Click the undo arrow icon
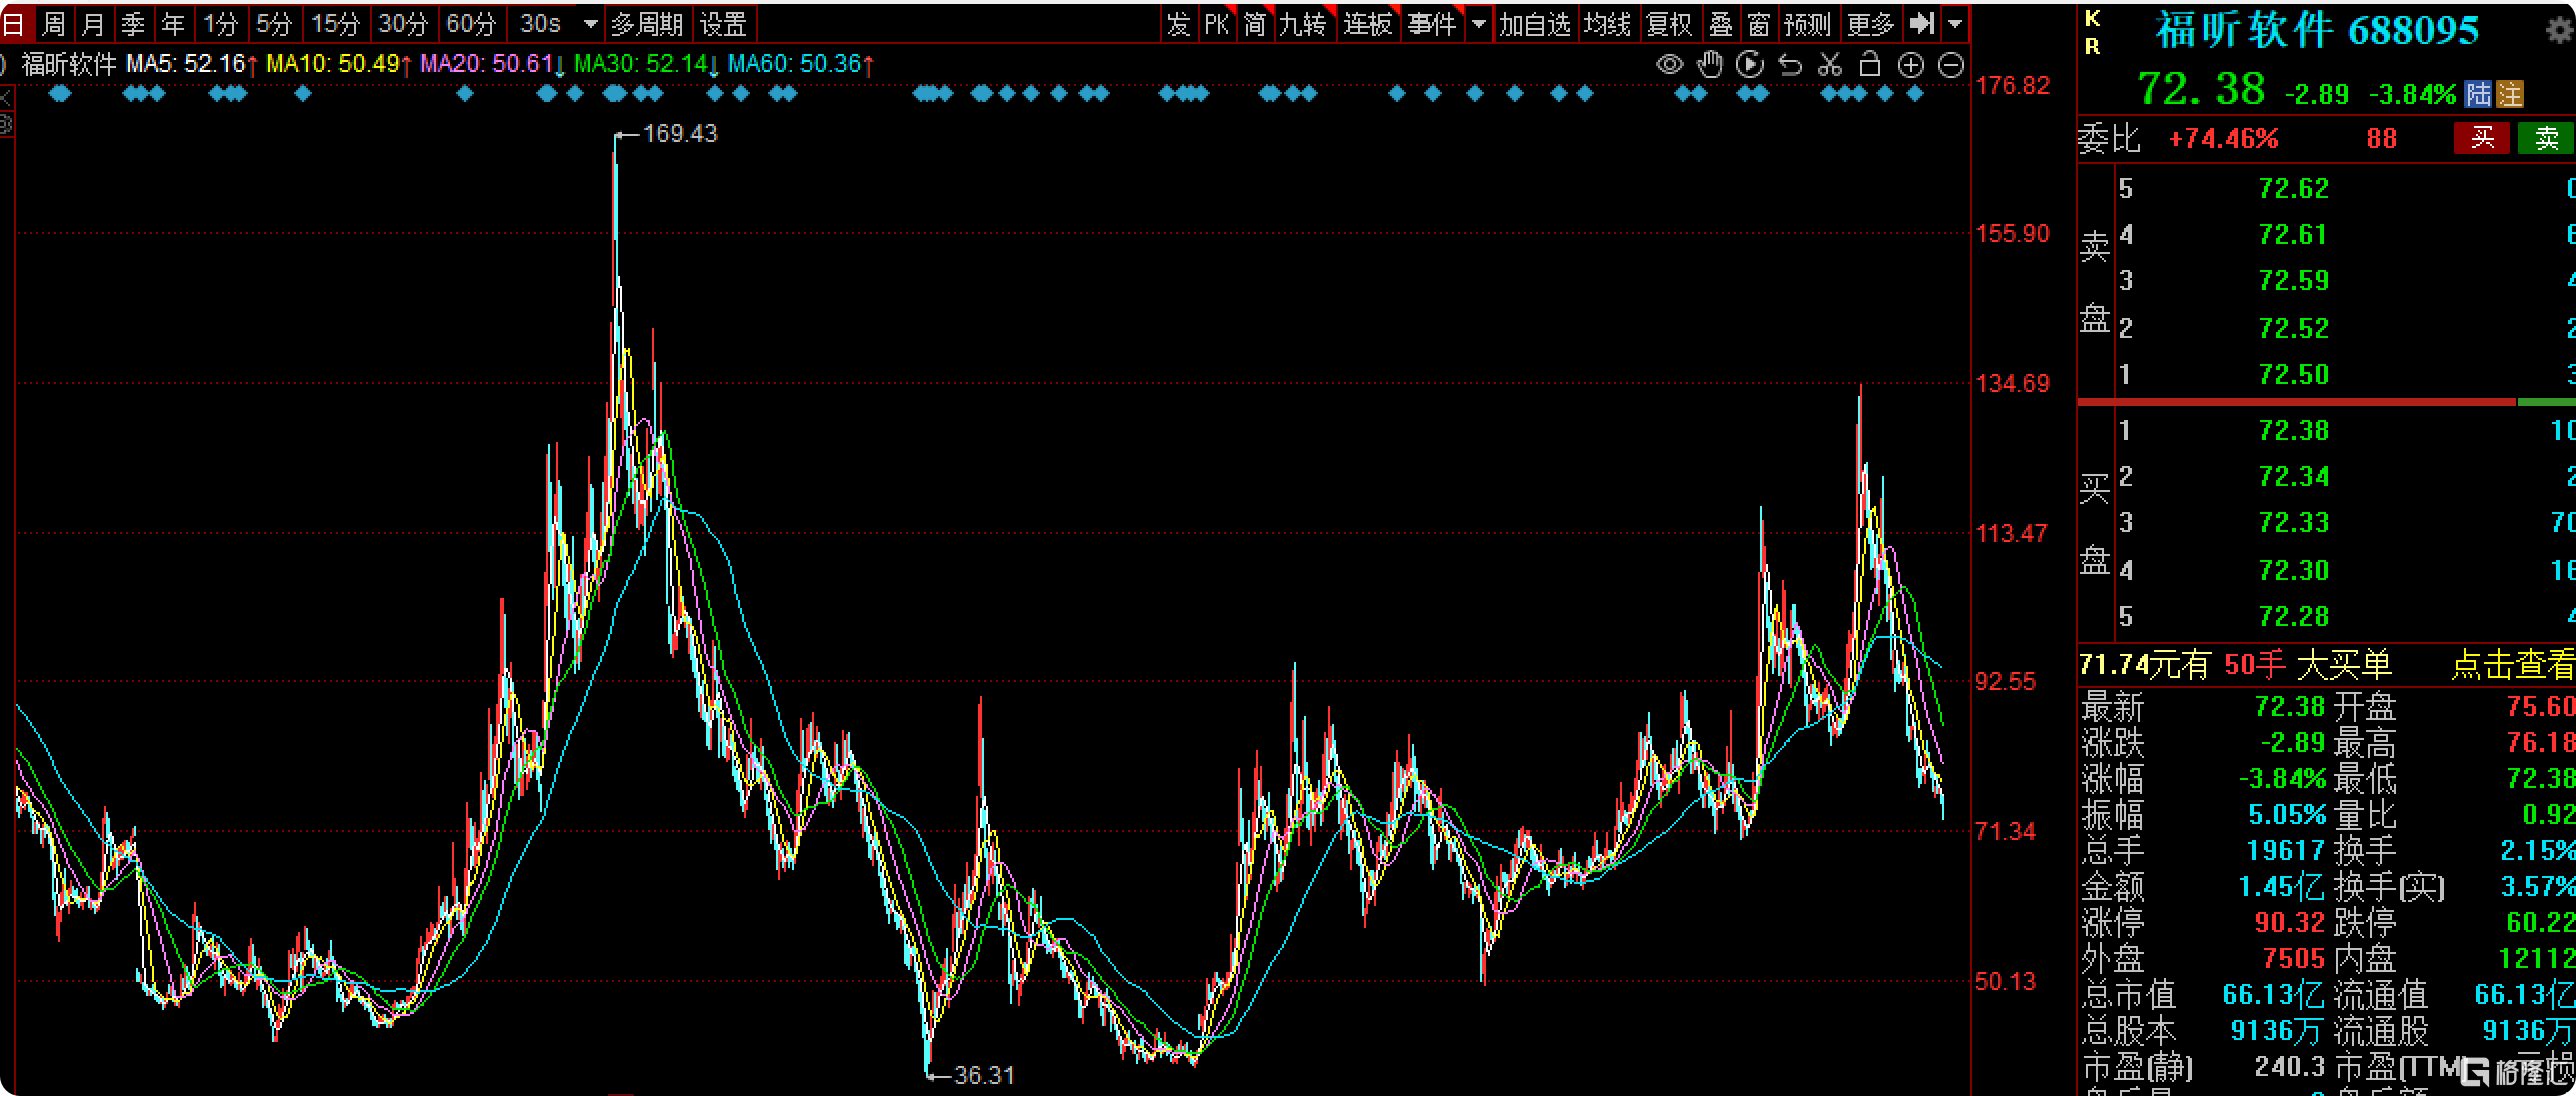Viewport: 2576px width, 1096px height. [1790, 65]
